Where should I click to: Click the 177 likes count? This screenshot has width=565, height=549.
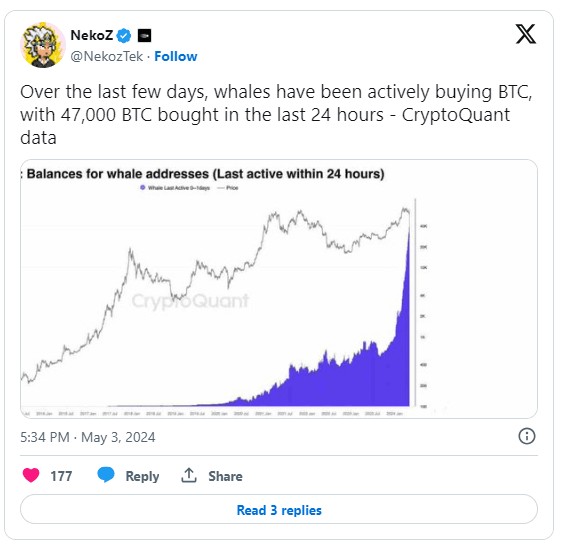pyautogui.click(x=61, y=476)
